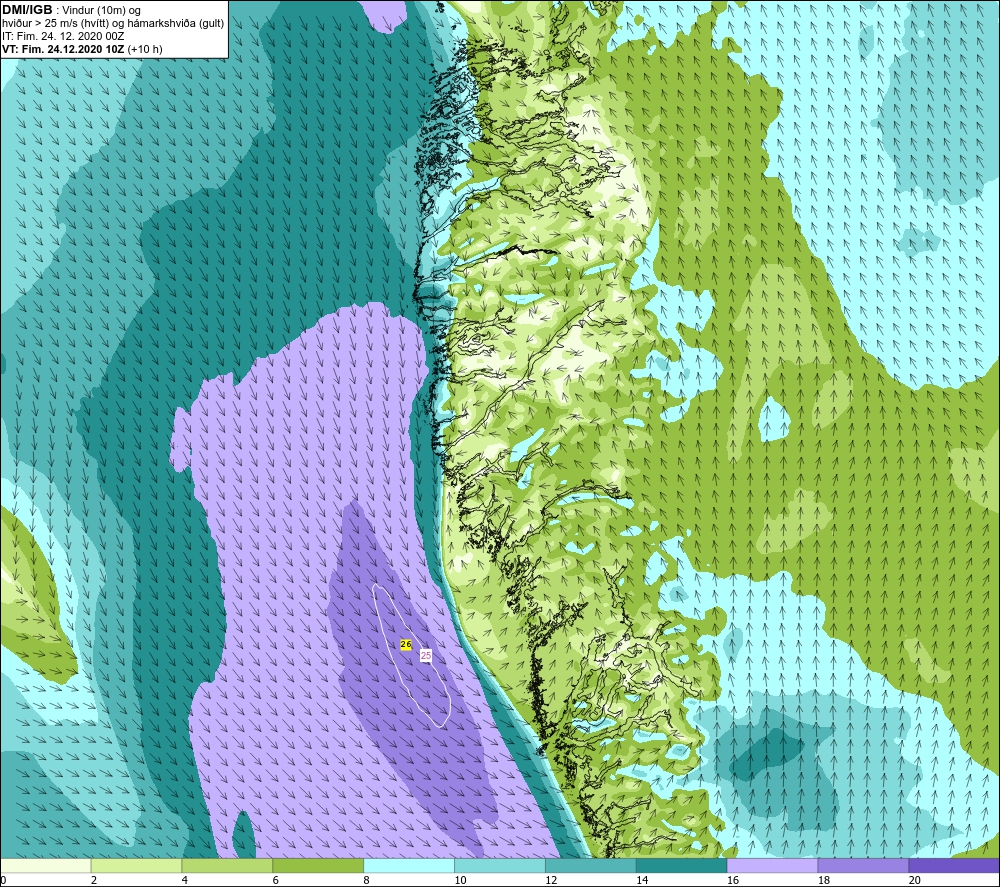Click the medium green 4–6 legend swatch
Image resolution: width=1000 pixels, height=887 pixels.
[x=227, y=866]
